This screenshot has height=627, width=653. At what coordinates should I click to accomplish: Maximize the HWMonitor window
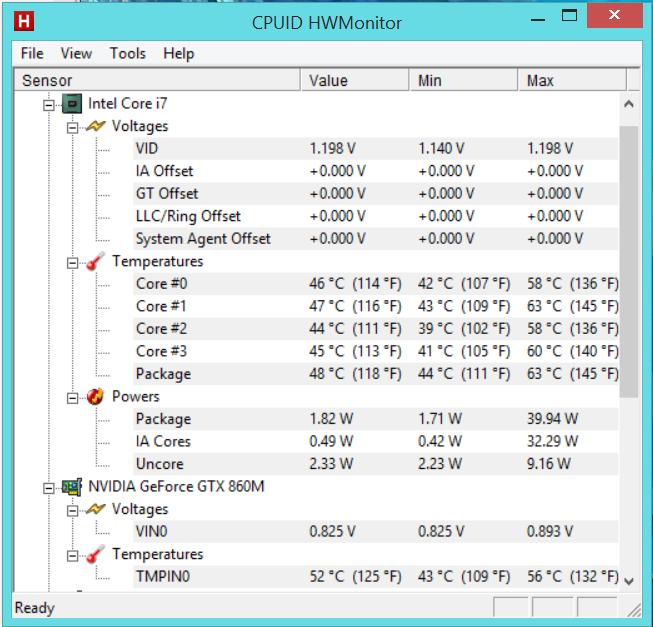pyautogui.click(x=569, y=16)
